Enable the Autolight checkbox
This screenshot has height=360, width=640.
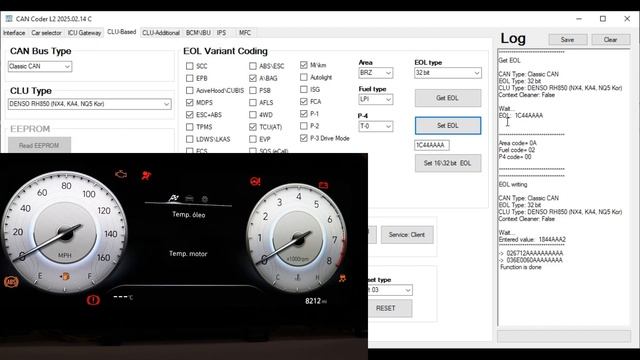(304, 77)
